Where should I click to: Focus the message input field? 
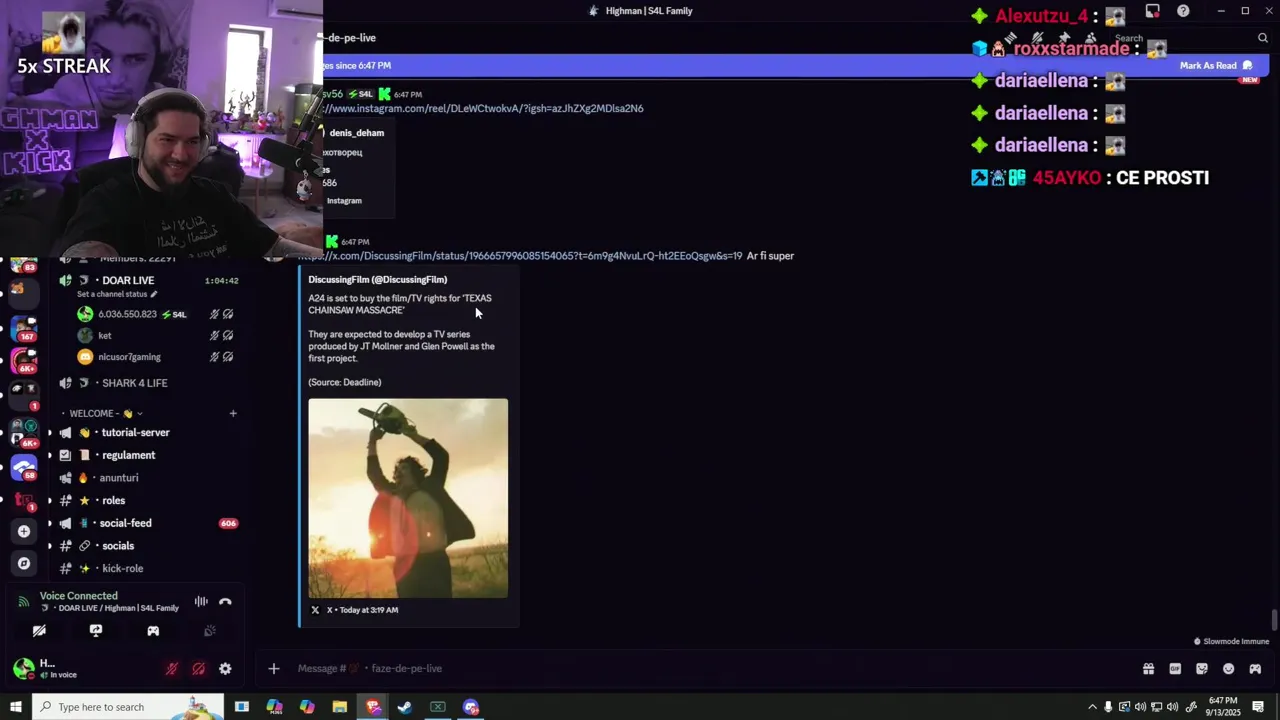point(700,669)
